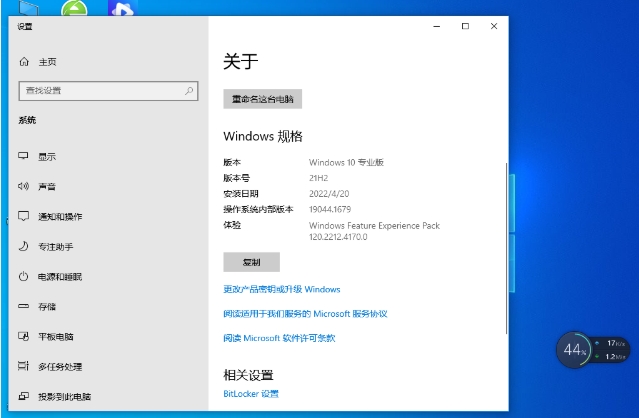Select 多任务处理 multitasking in the sidebar
This screenshot has height=418, width=639.
[59, 366]
